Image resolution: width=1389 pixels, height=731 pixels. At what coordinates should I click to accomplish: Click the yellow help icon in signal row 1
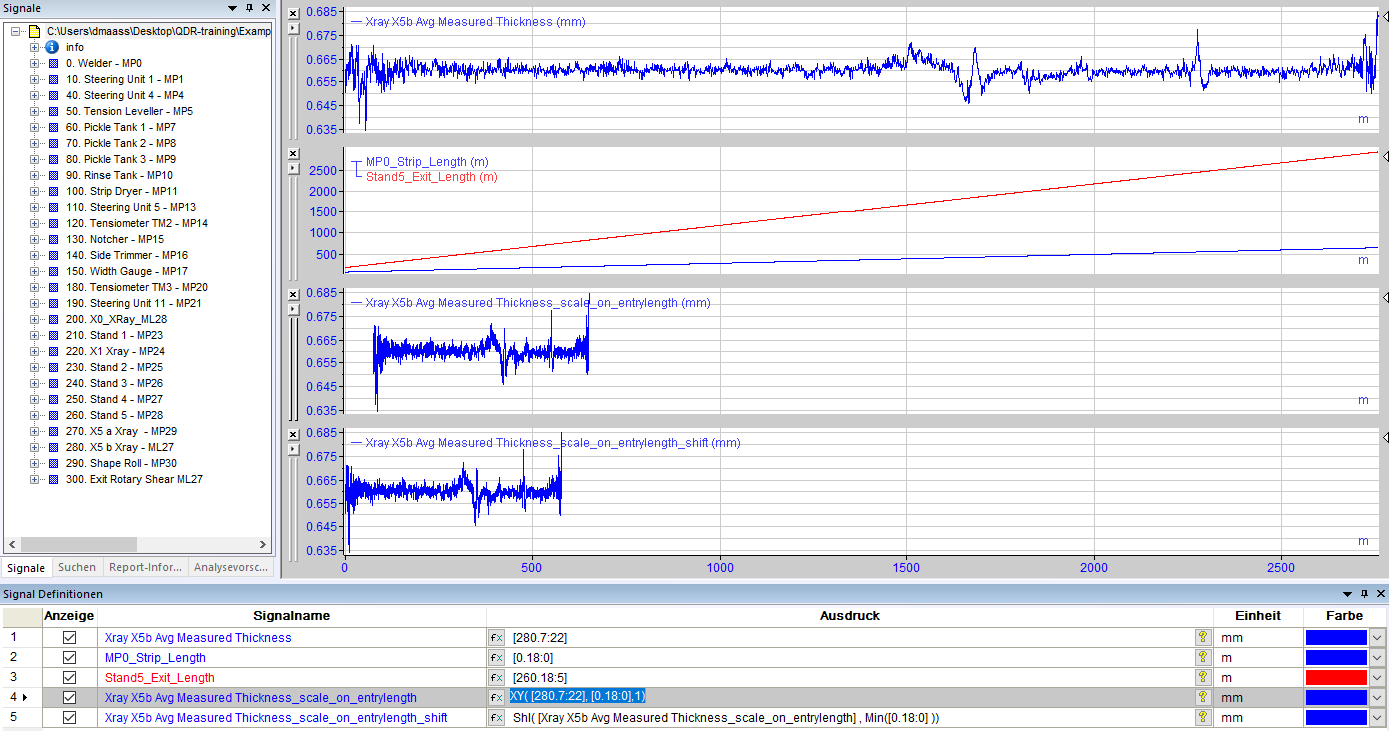1202,638
